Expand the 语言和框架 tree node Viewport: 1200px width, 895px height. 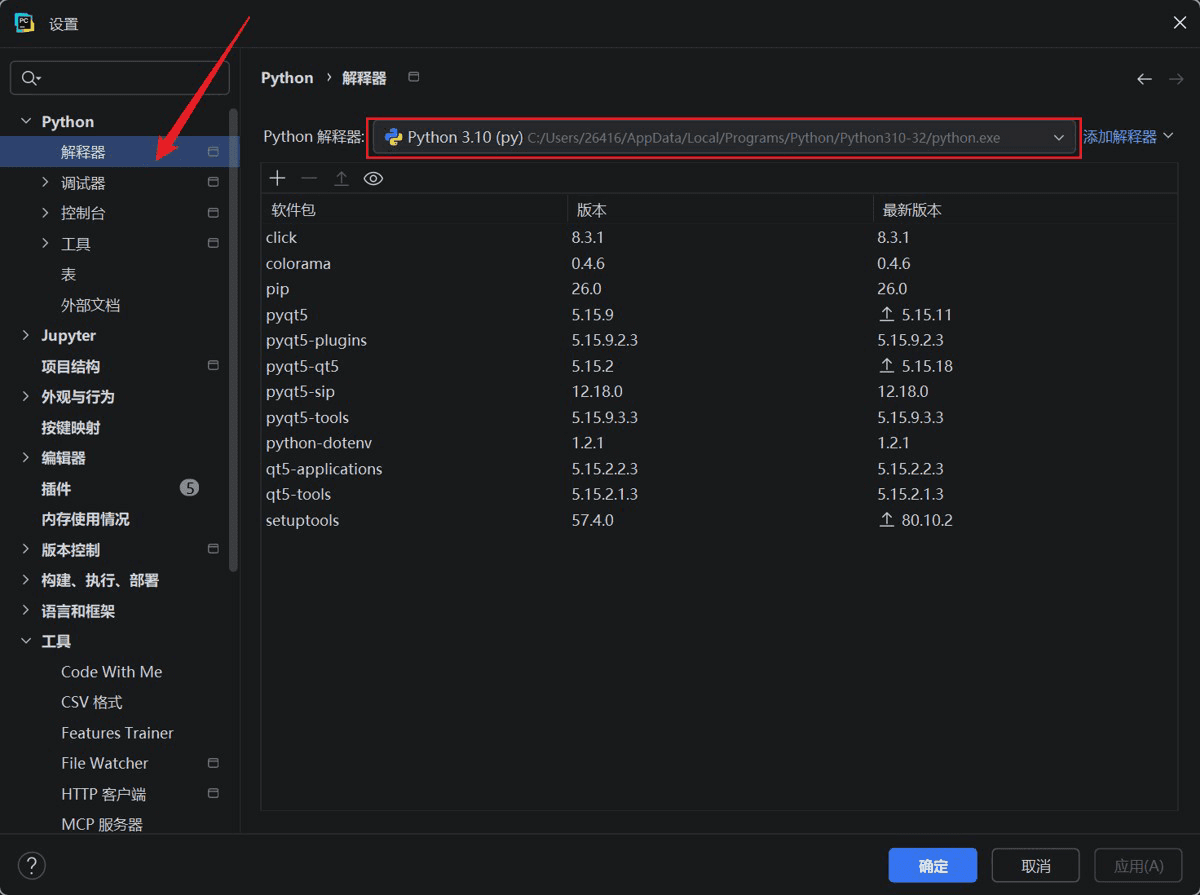(x=26, y=610)
